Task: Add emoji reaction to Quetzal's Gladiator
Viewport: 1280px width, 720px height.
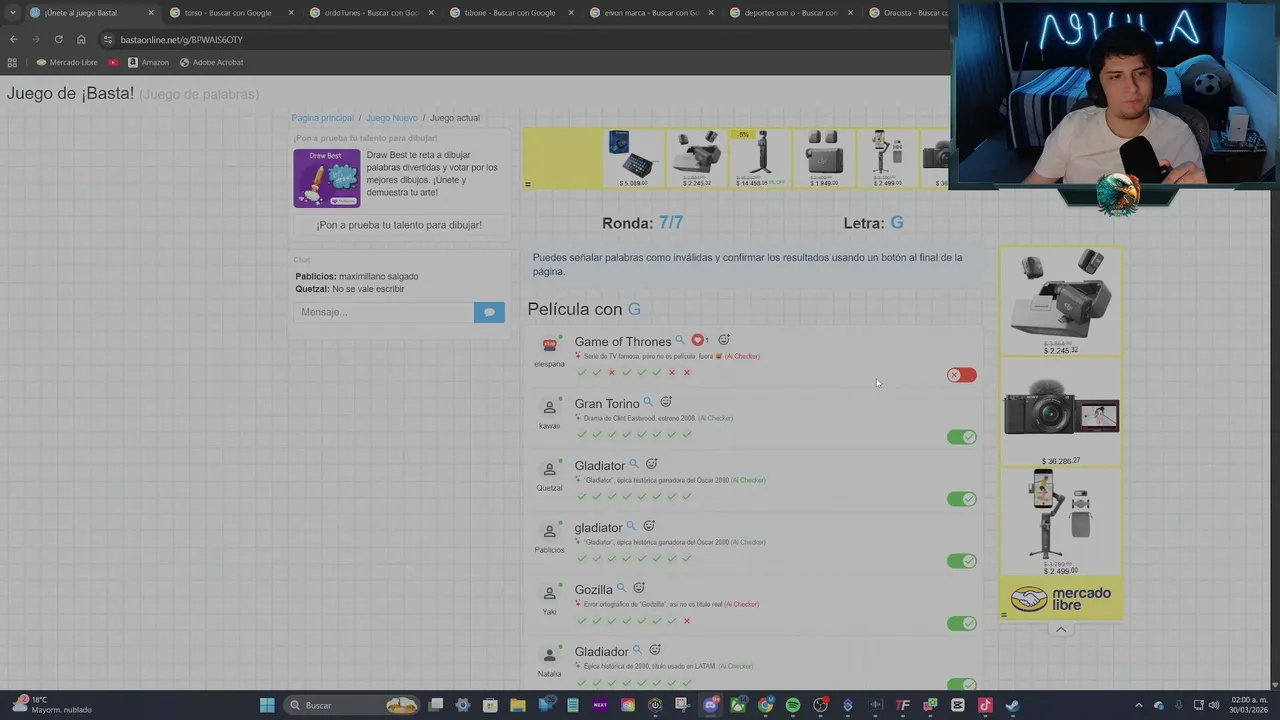Action: tap(652, 464)
